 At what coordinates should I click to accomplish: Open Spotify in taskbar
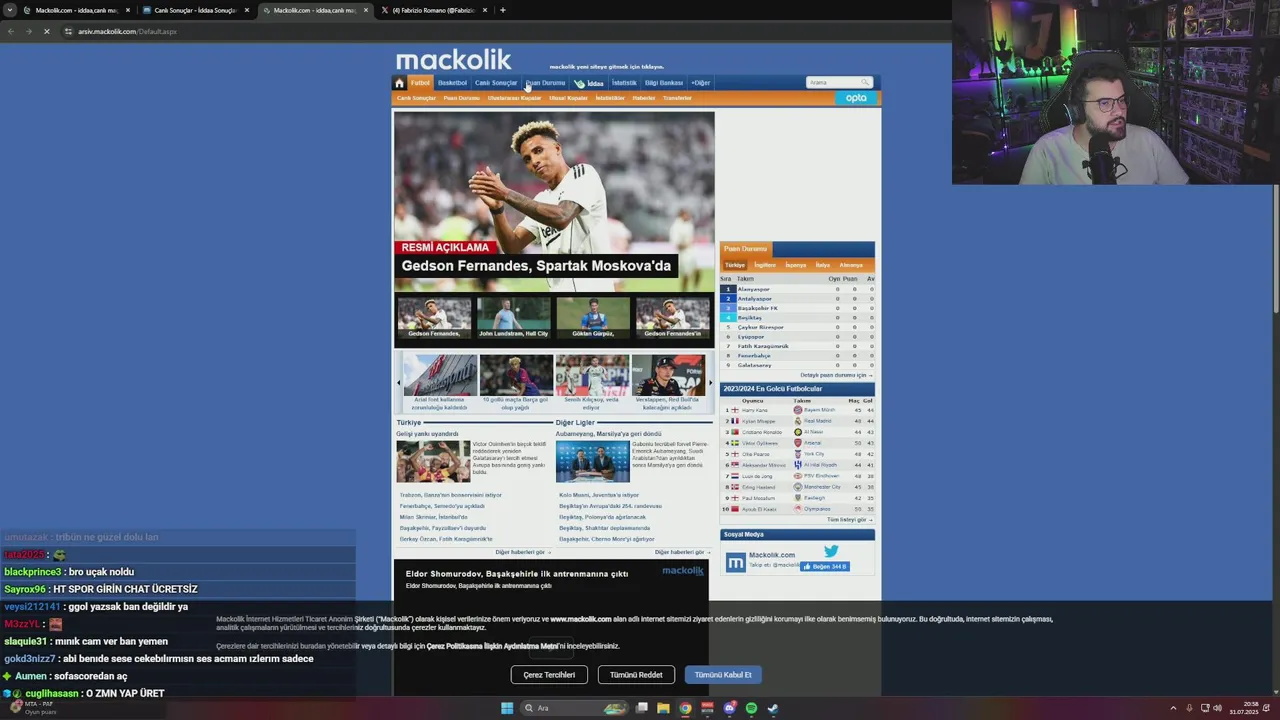(751, 708)
